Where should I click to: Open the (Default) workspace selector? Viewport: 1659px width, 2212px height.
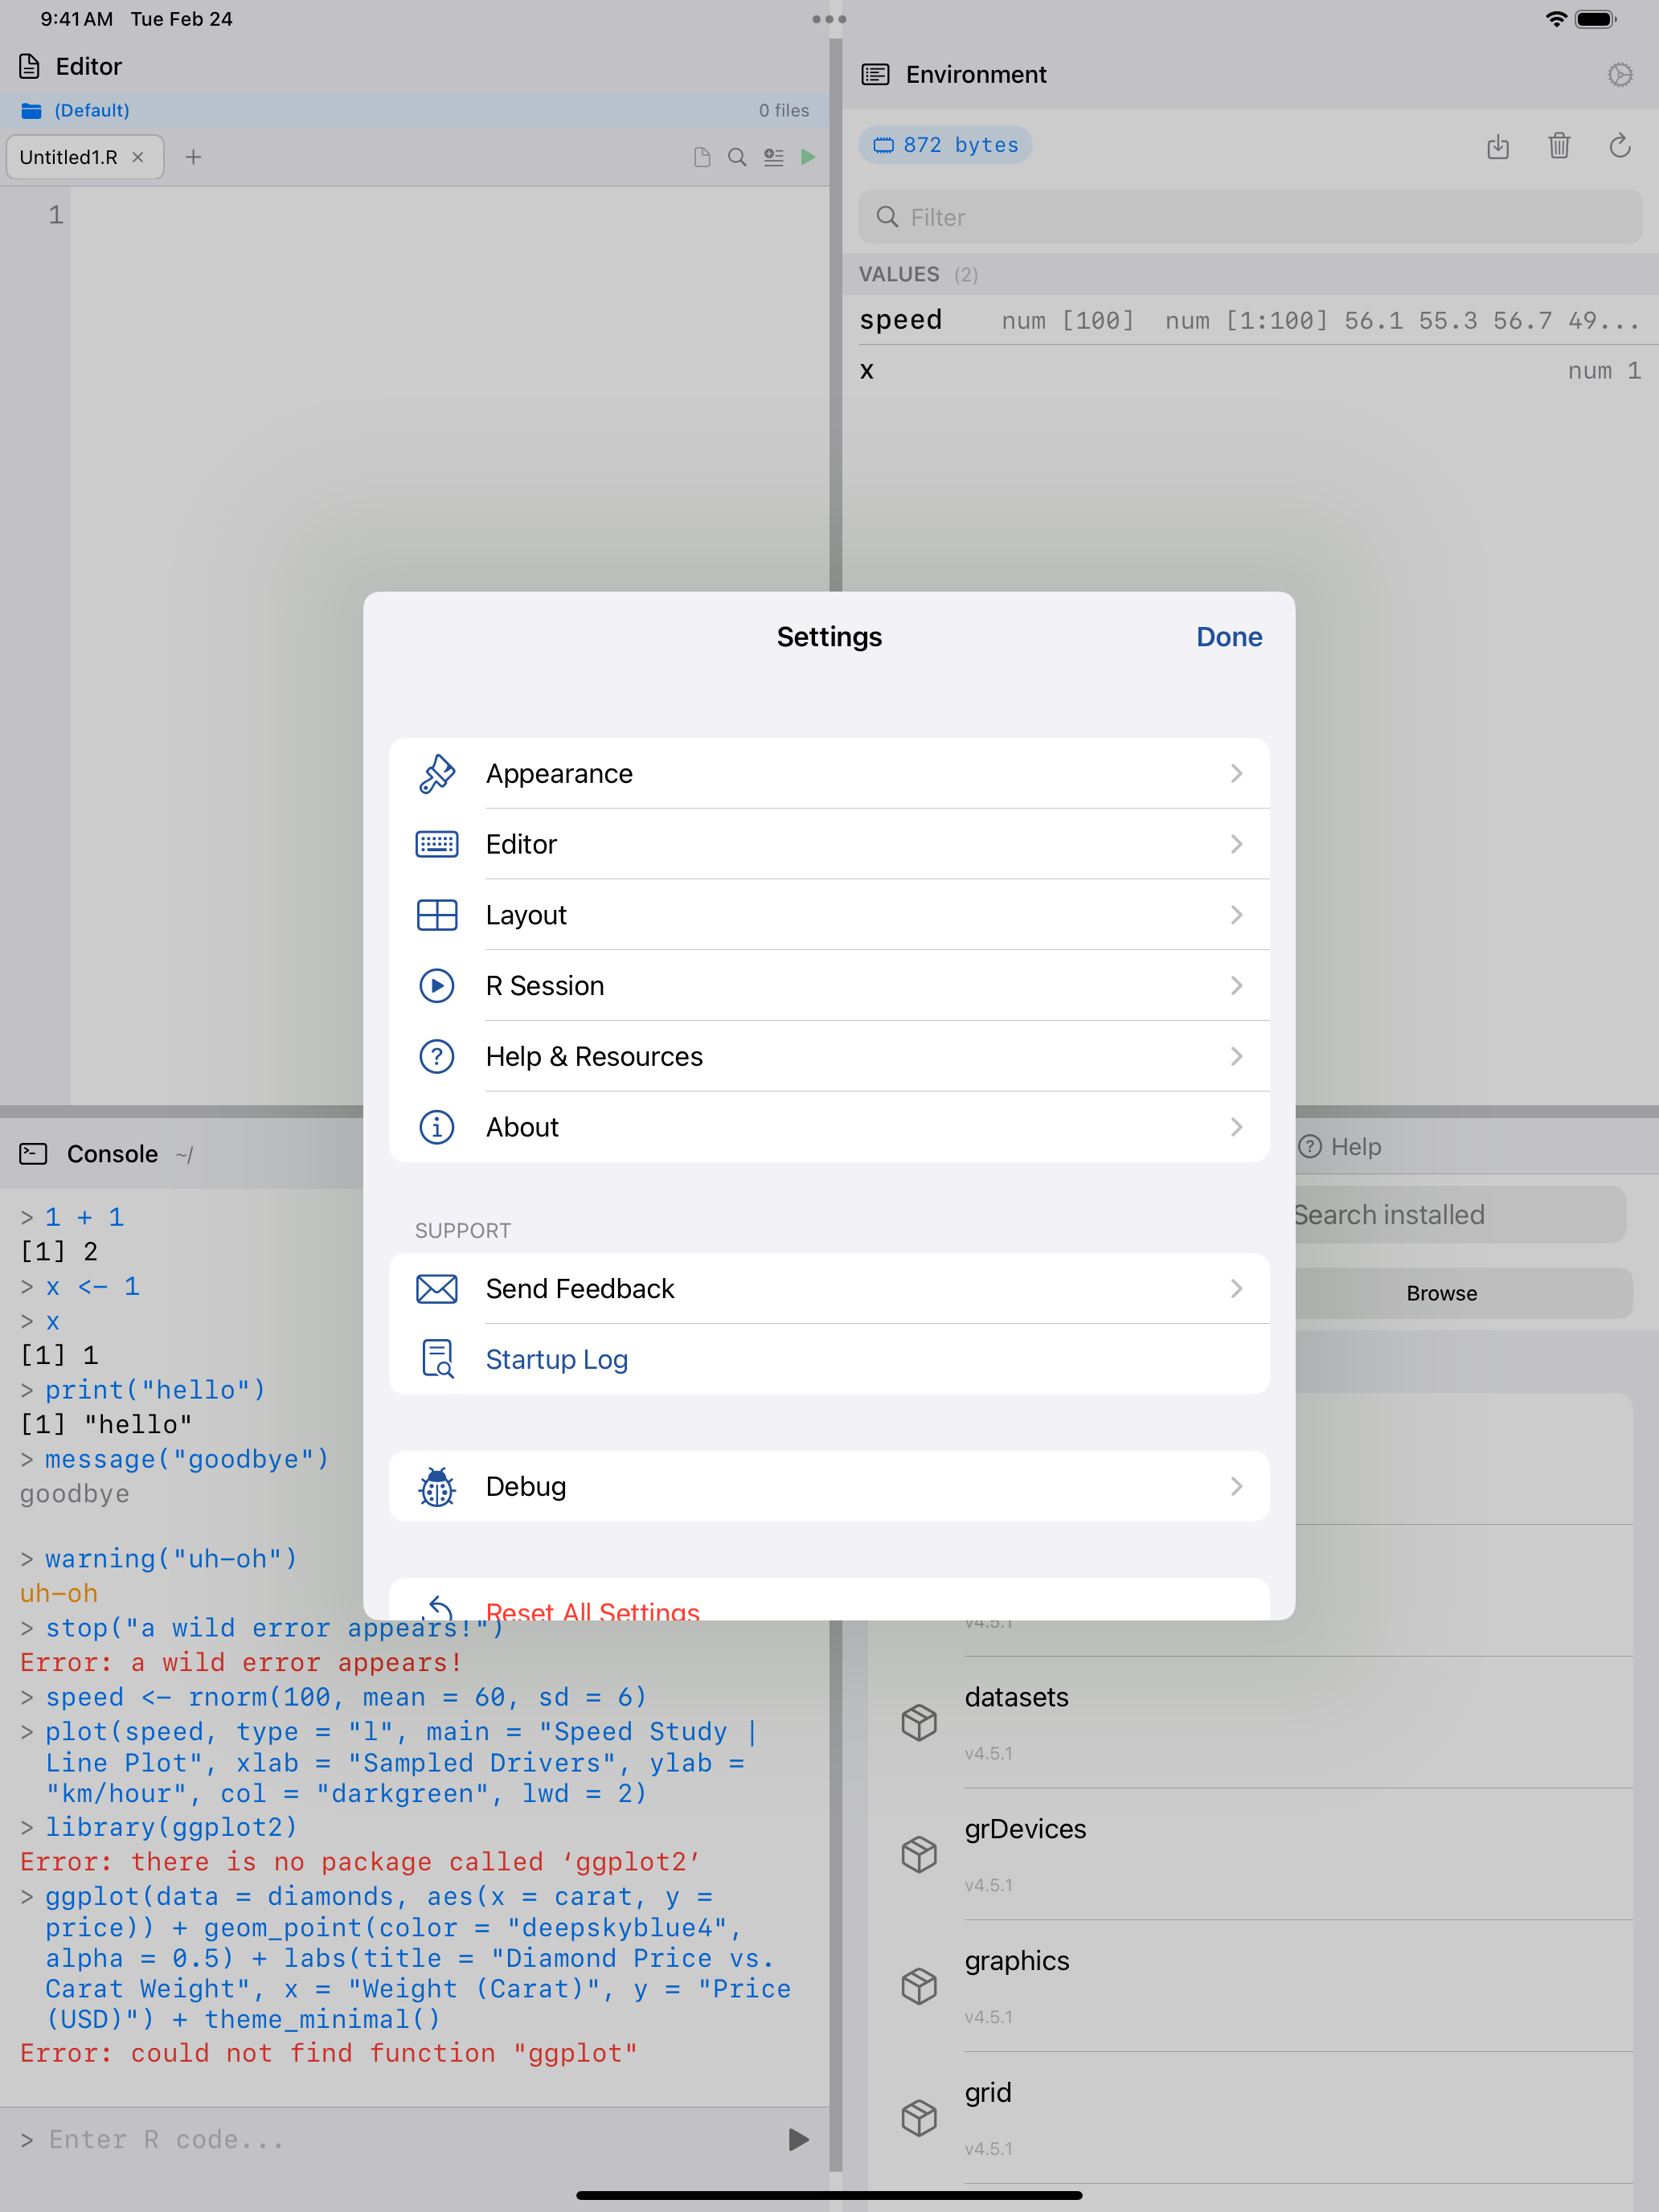click(x=90, y=110)
